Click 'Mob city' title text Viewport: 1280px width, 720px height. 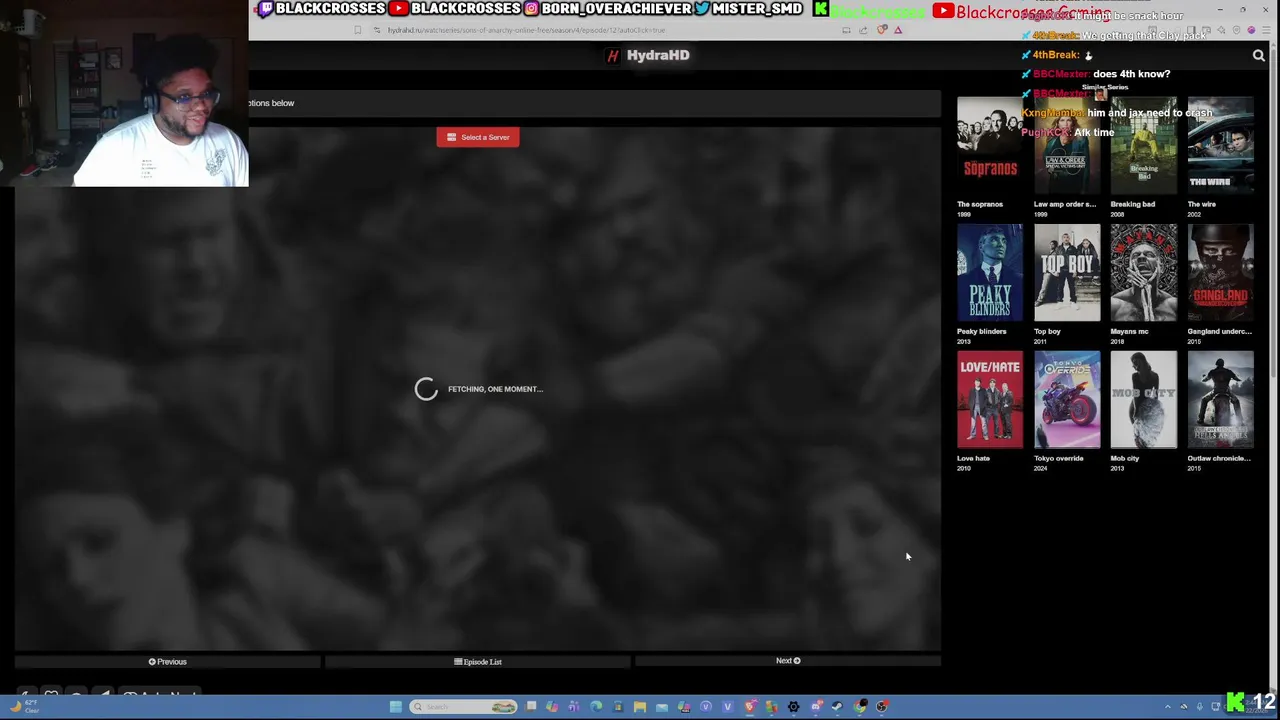coord(1125,458)
